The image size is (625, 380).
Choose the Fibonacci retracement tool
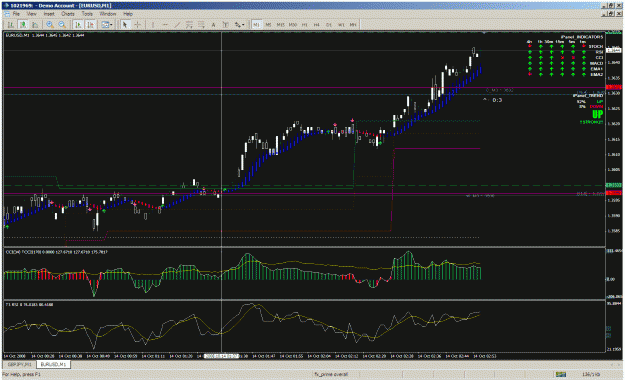coord(201,25)
